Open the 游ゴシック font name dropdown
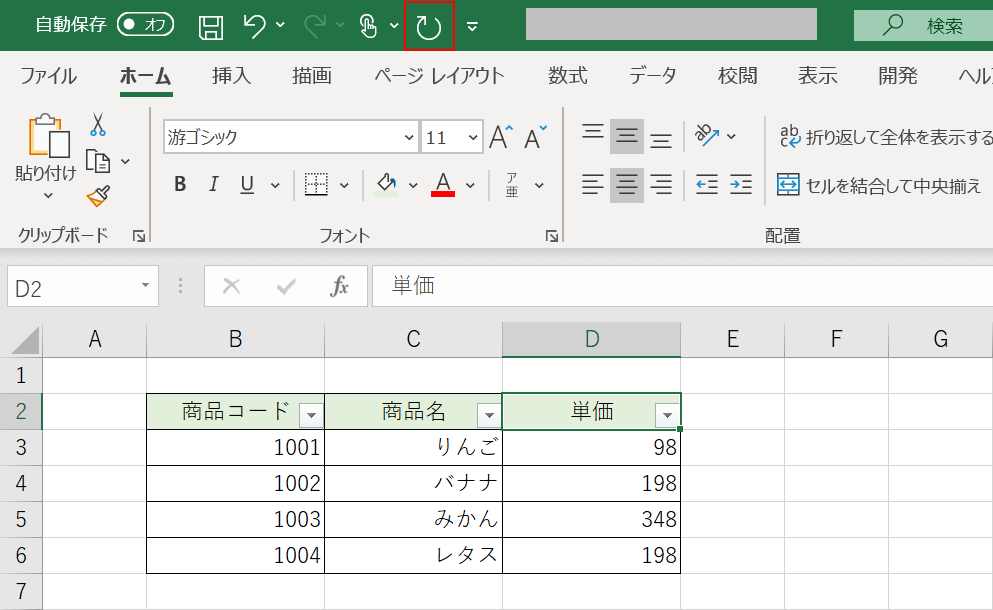Viewport: 993px width, 610px height. tap(408, 136)
